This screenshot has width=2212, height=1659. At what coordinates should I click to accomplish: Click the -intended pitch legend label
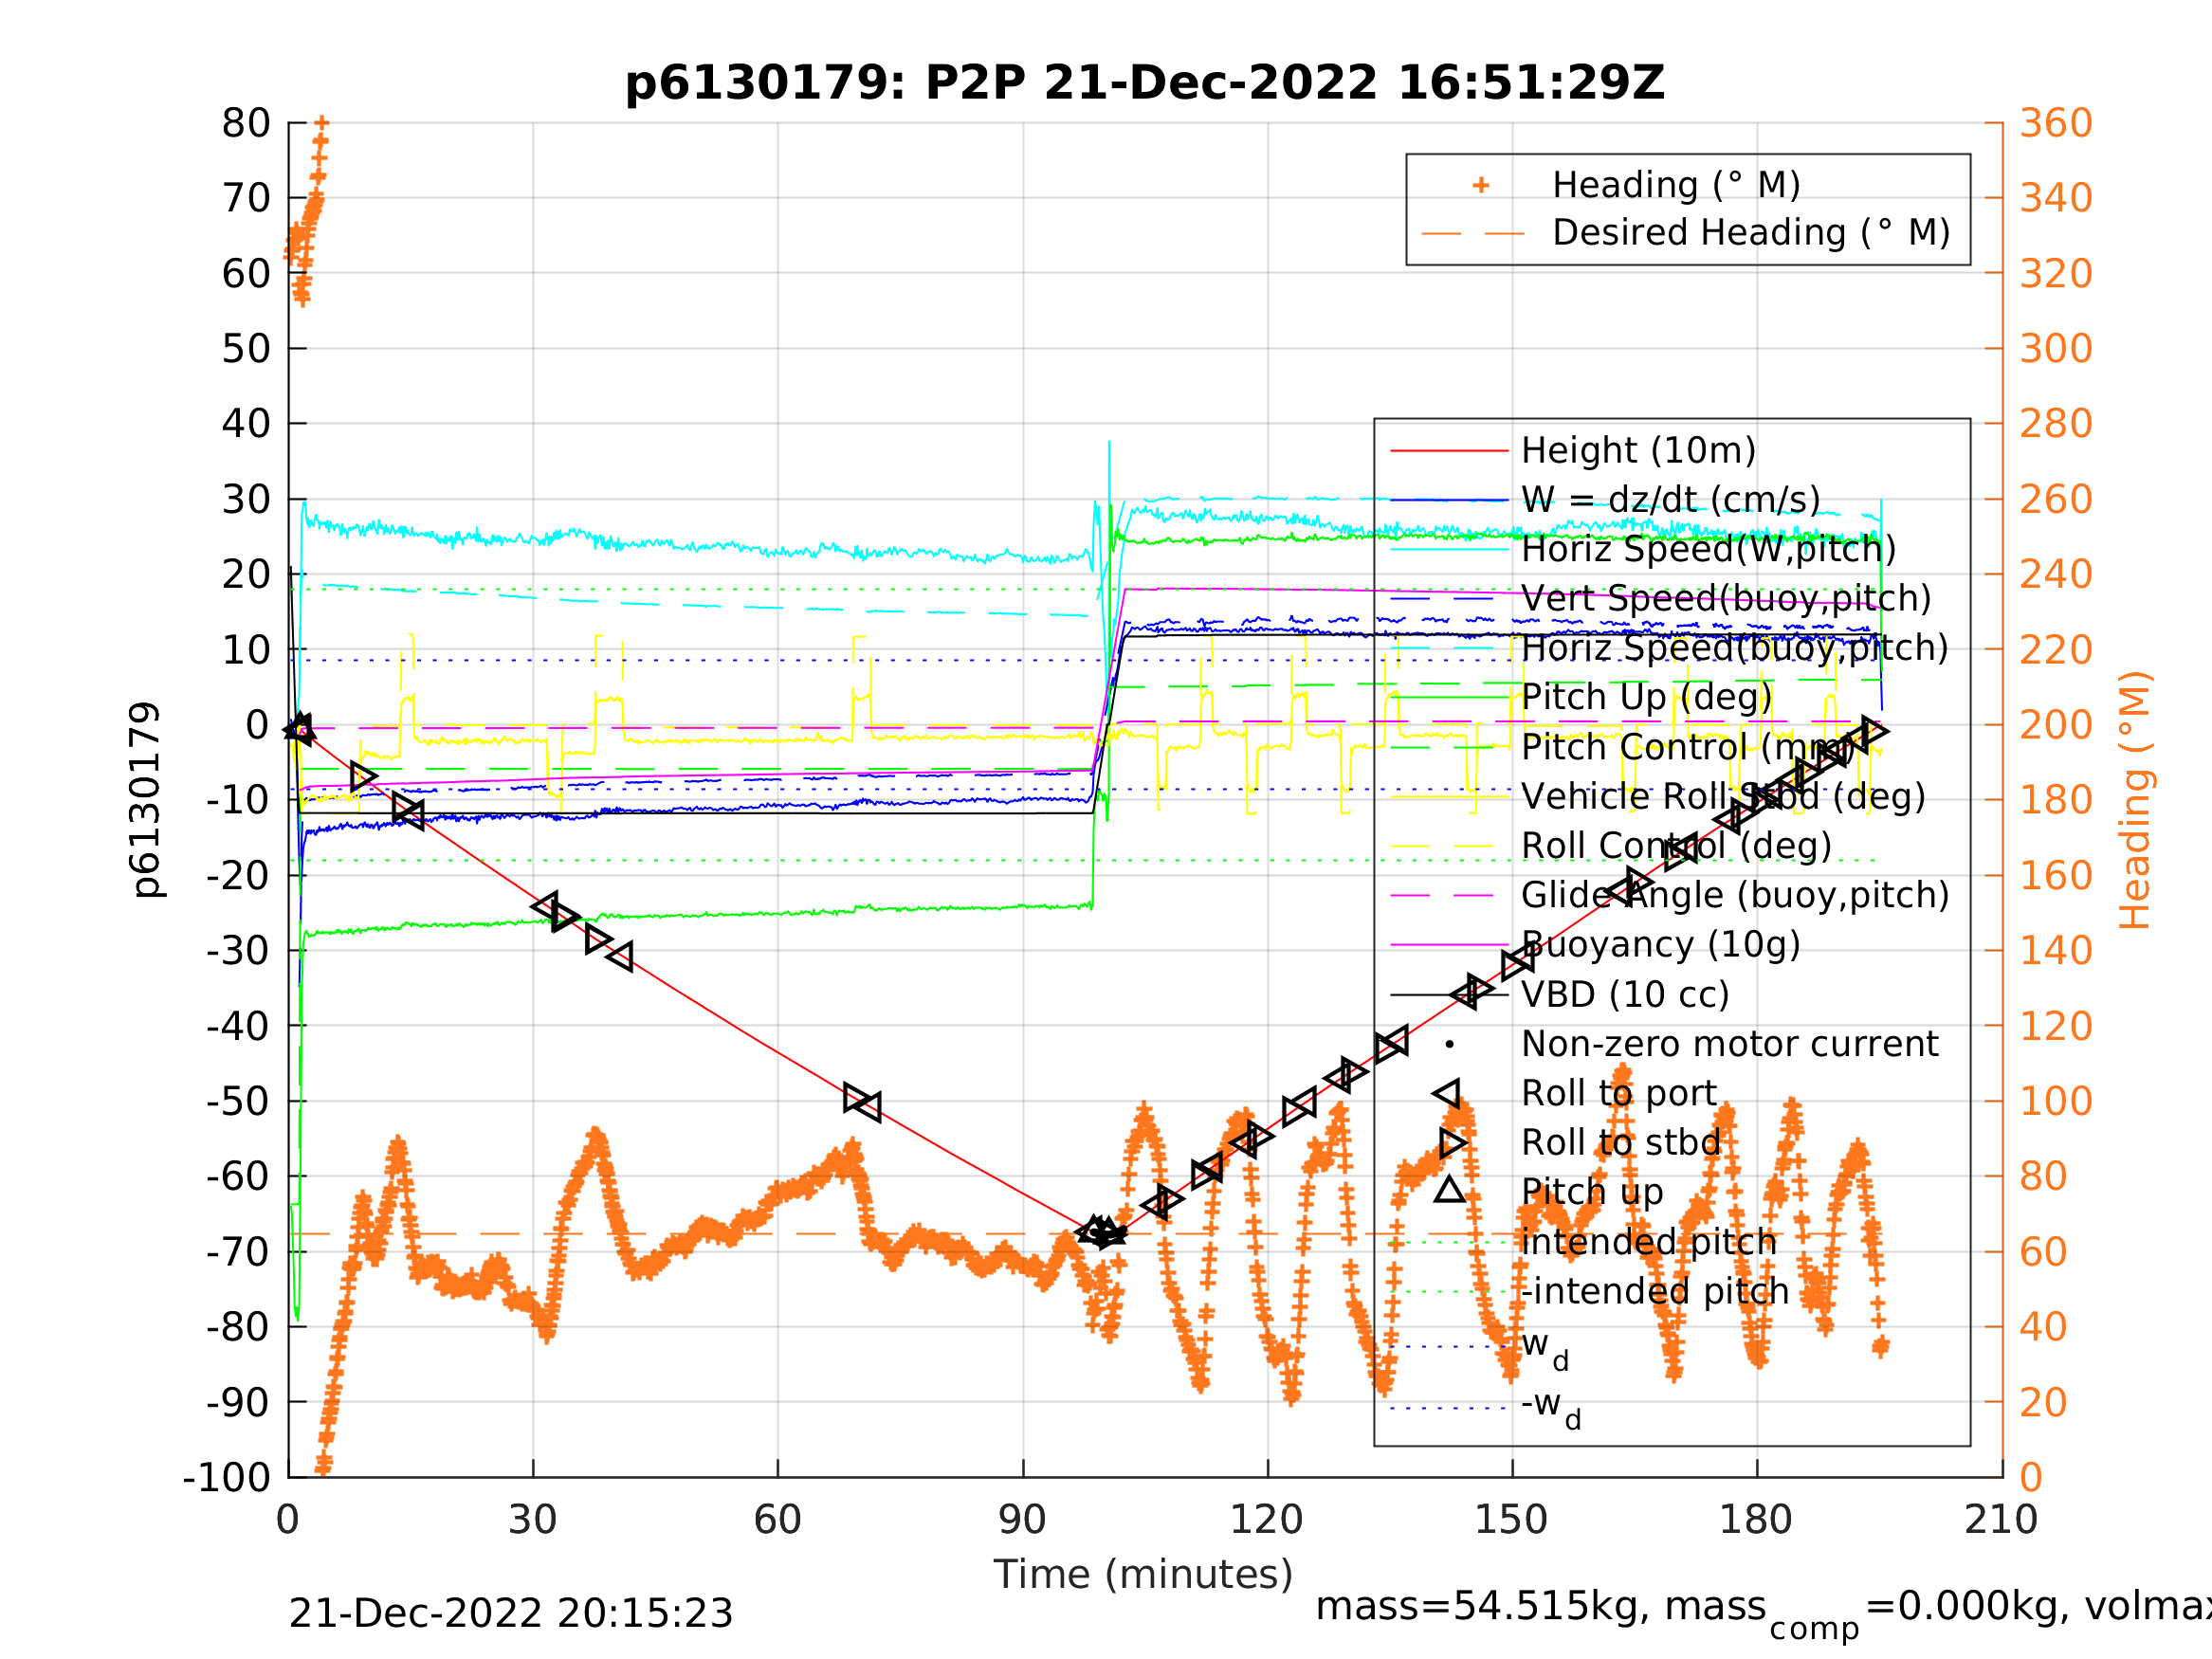coord(1655,1291)
